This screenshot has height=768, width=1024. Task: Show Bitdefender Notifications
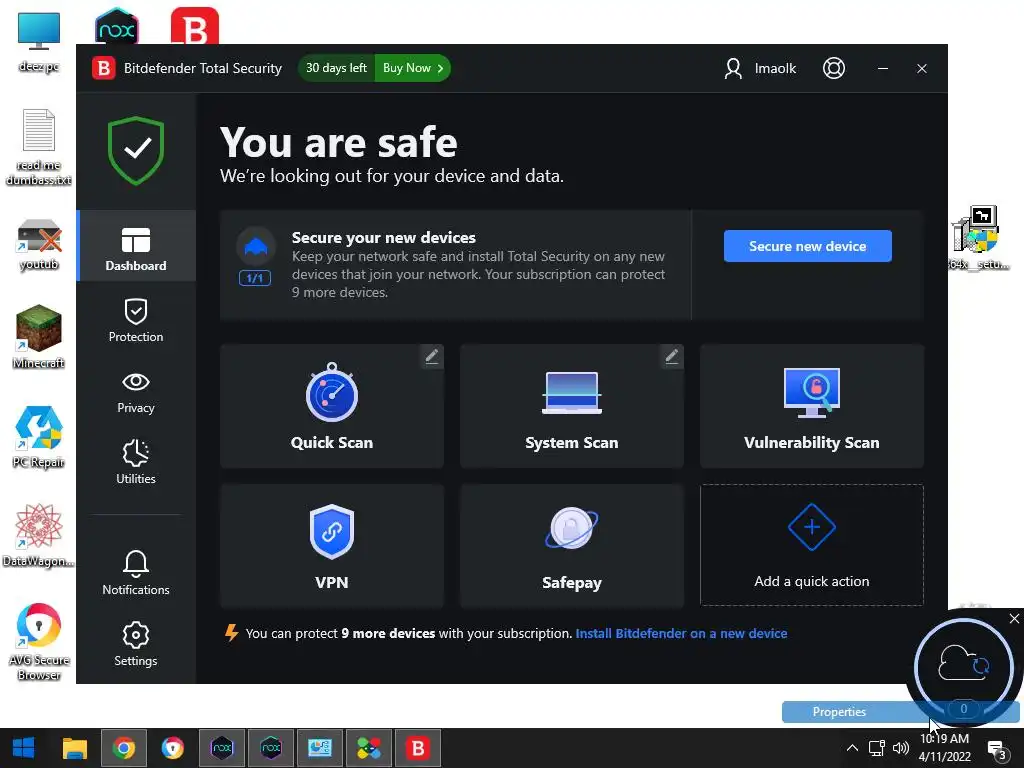click(x=136, y=573)
